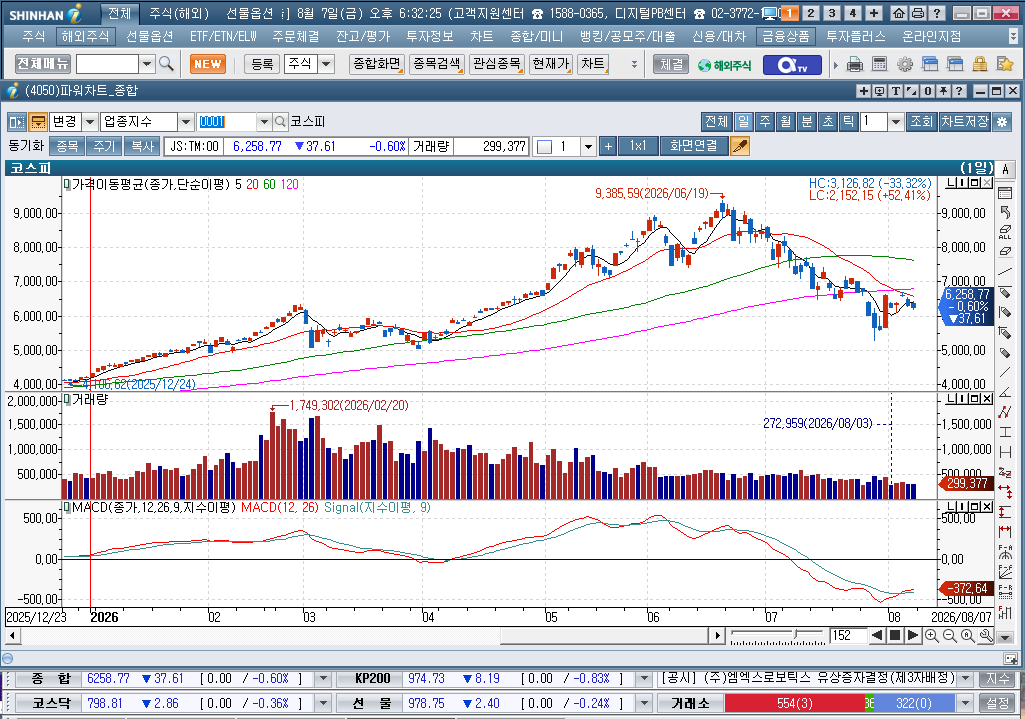The height and width of the screenshot is (719, 1025).
Task: Open the code 0001 dropdown arrow
Action: [x=263, y=122]
